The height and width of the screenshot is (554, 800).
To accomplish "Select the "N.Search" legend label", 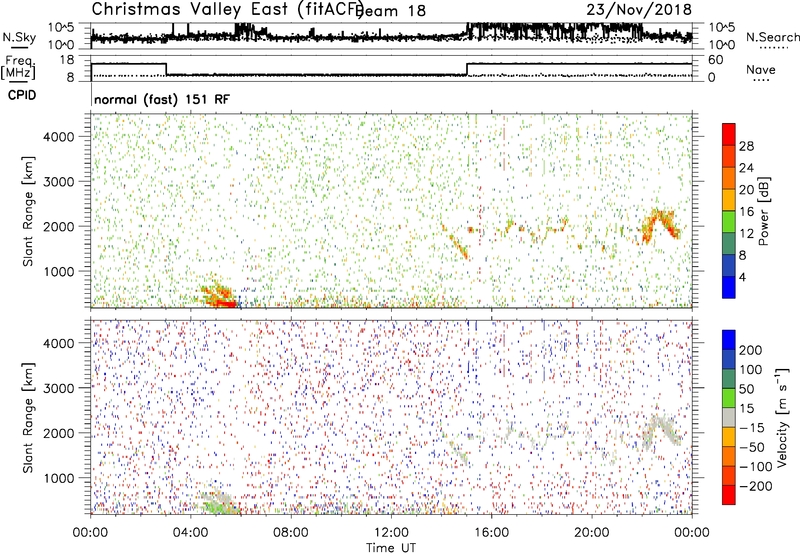I will coord(772,37).
